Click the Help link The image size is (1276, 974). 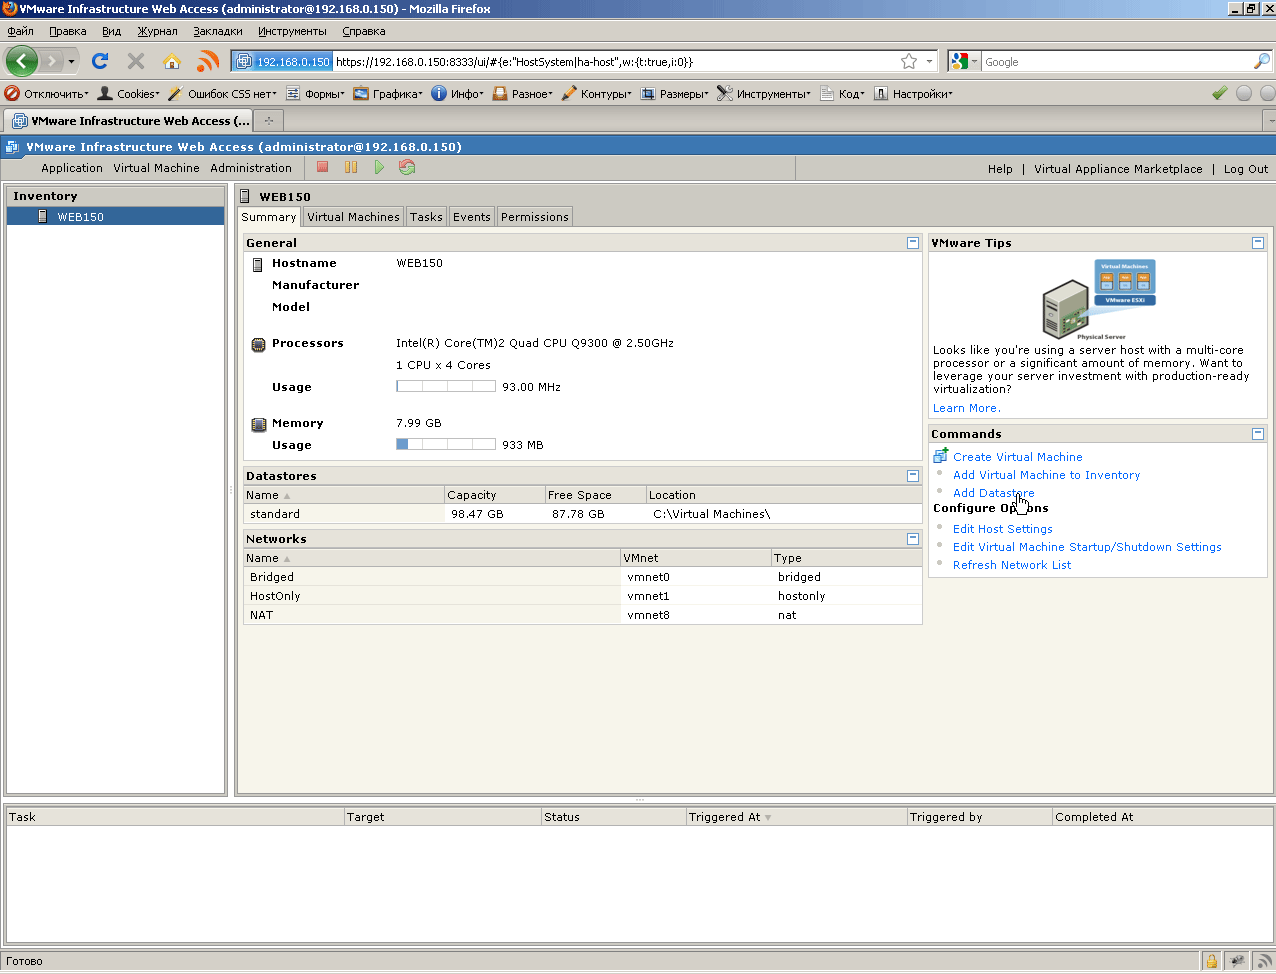[1000, 169]
